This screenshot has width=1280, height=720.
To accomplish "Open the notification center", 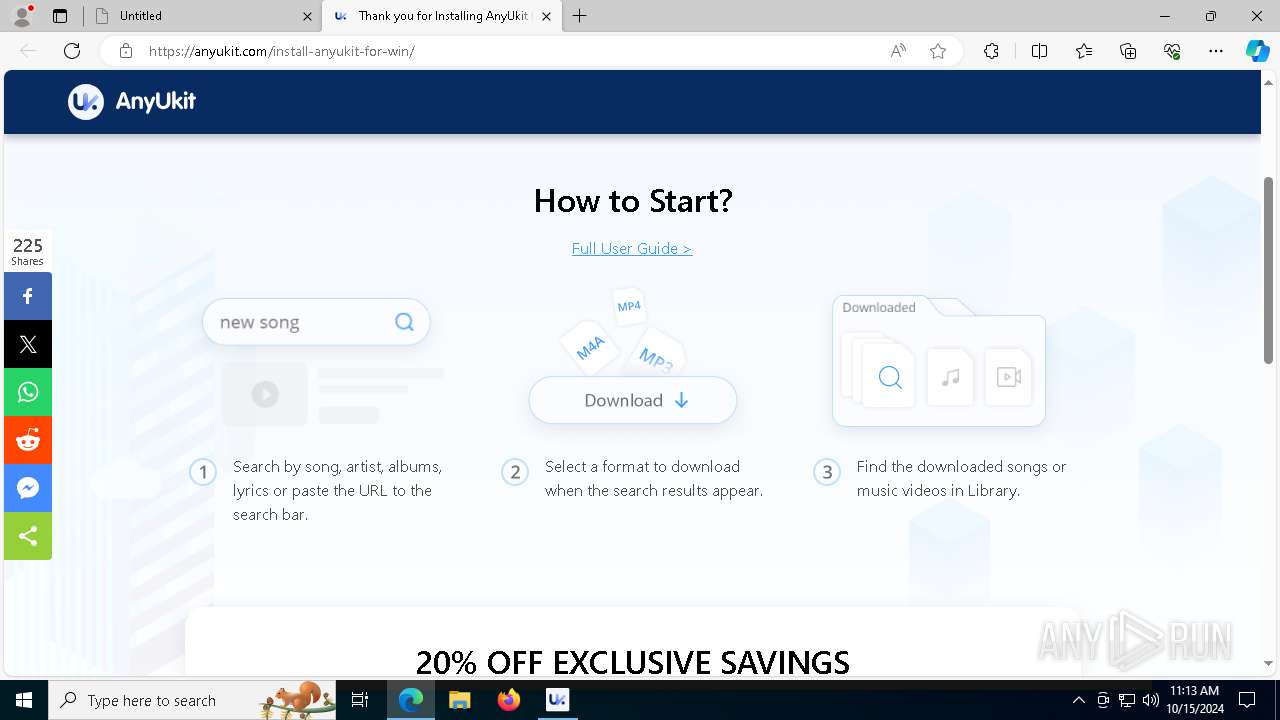I will [1247, 700].
